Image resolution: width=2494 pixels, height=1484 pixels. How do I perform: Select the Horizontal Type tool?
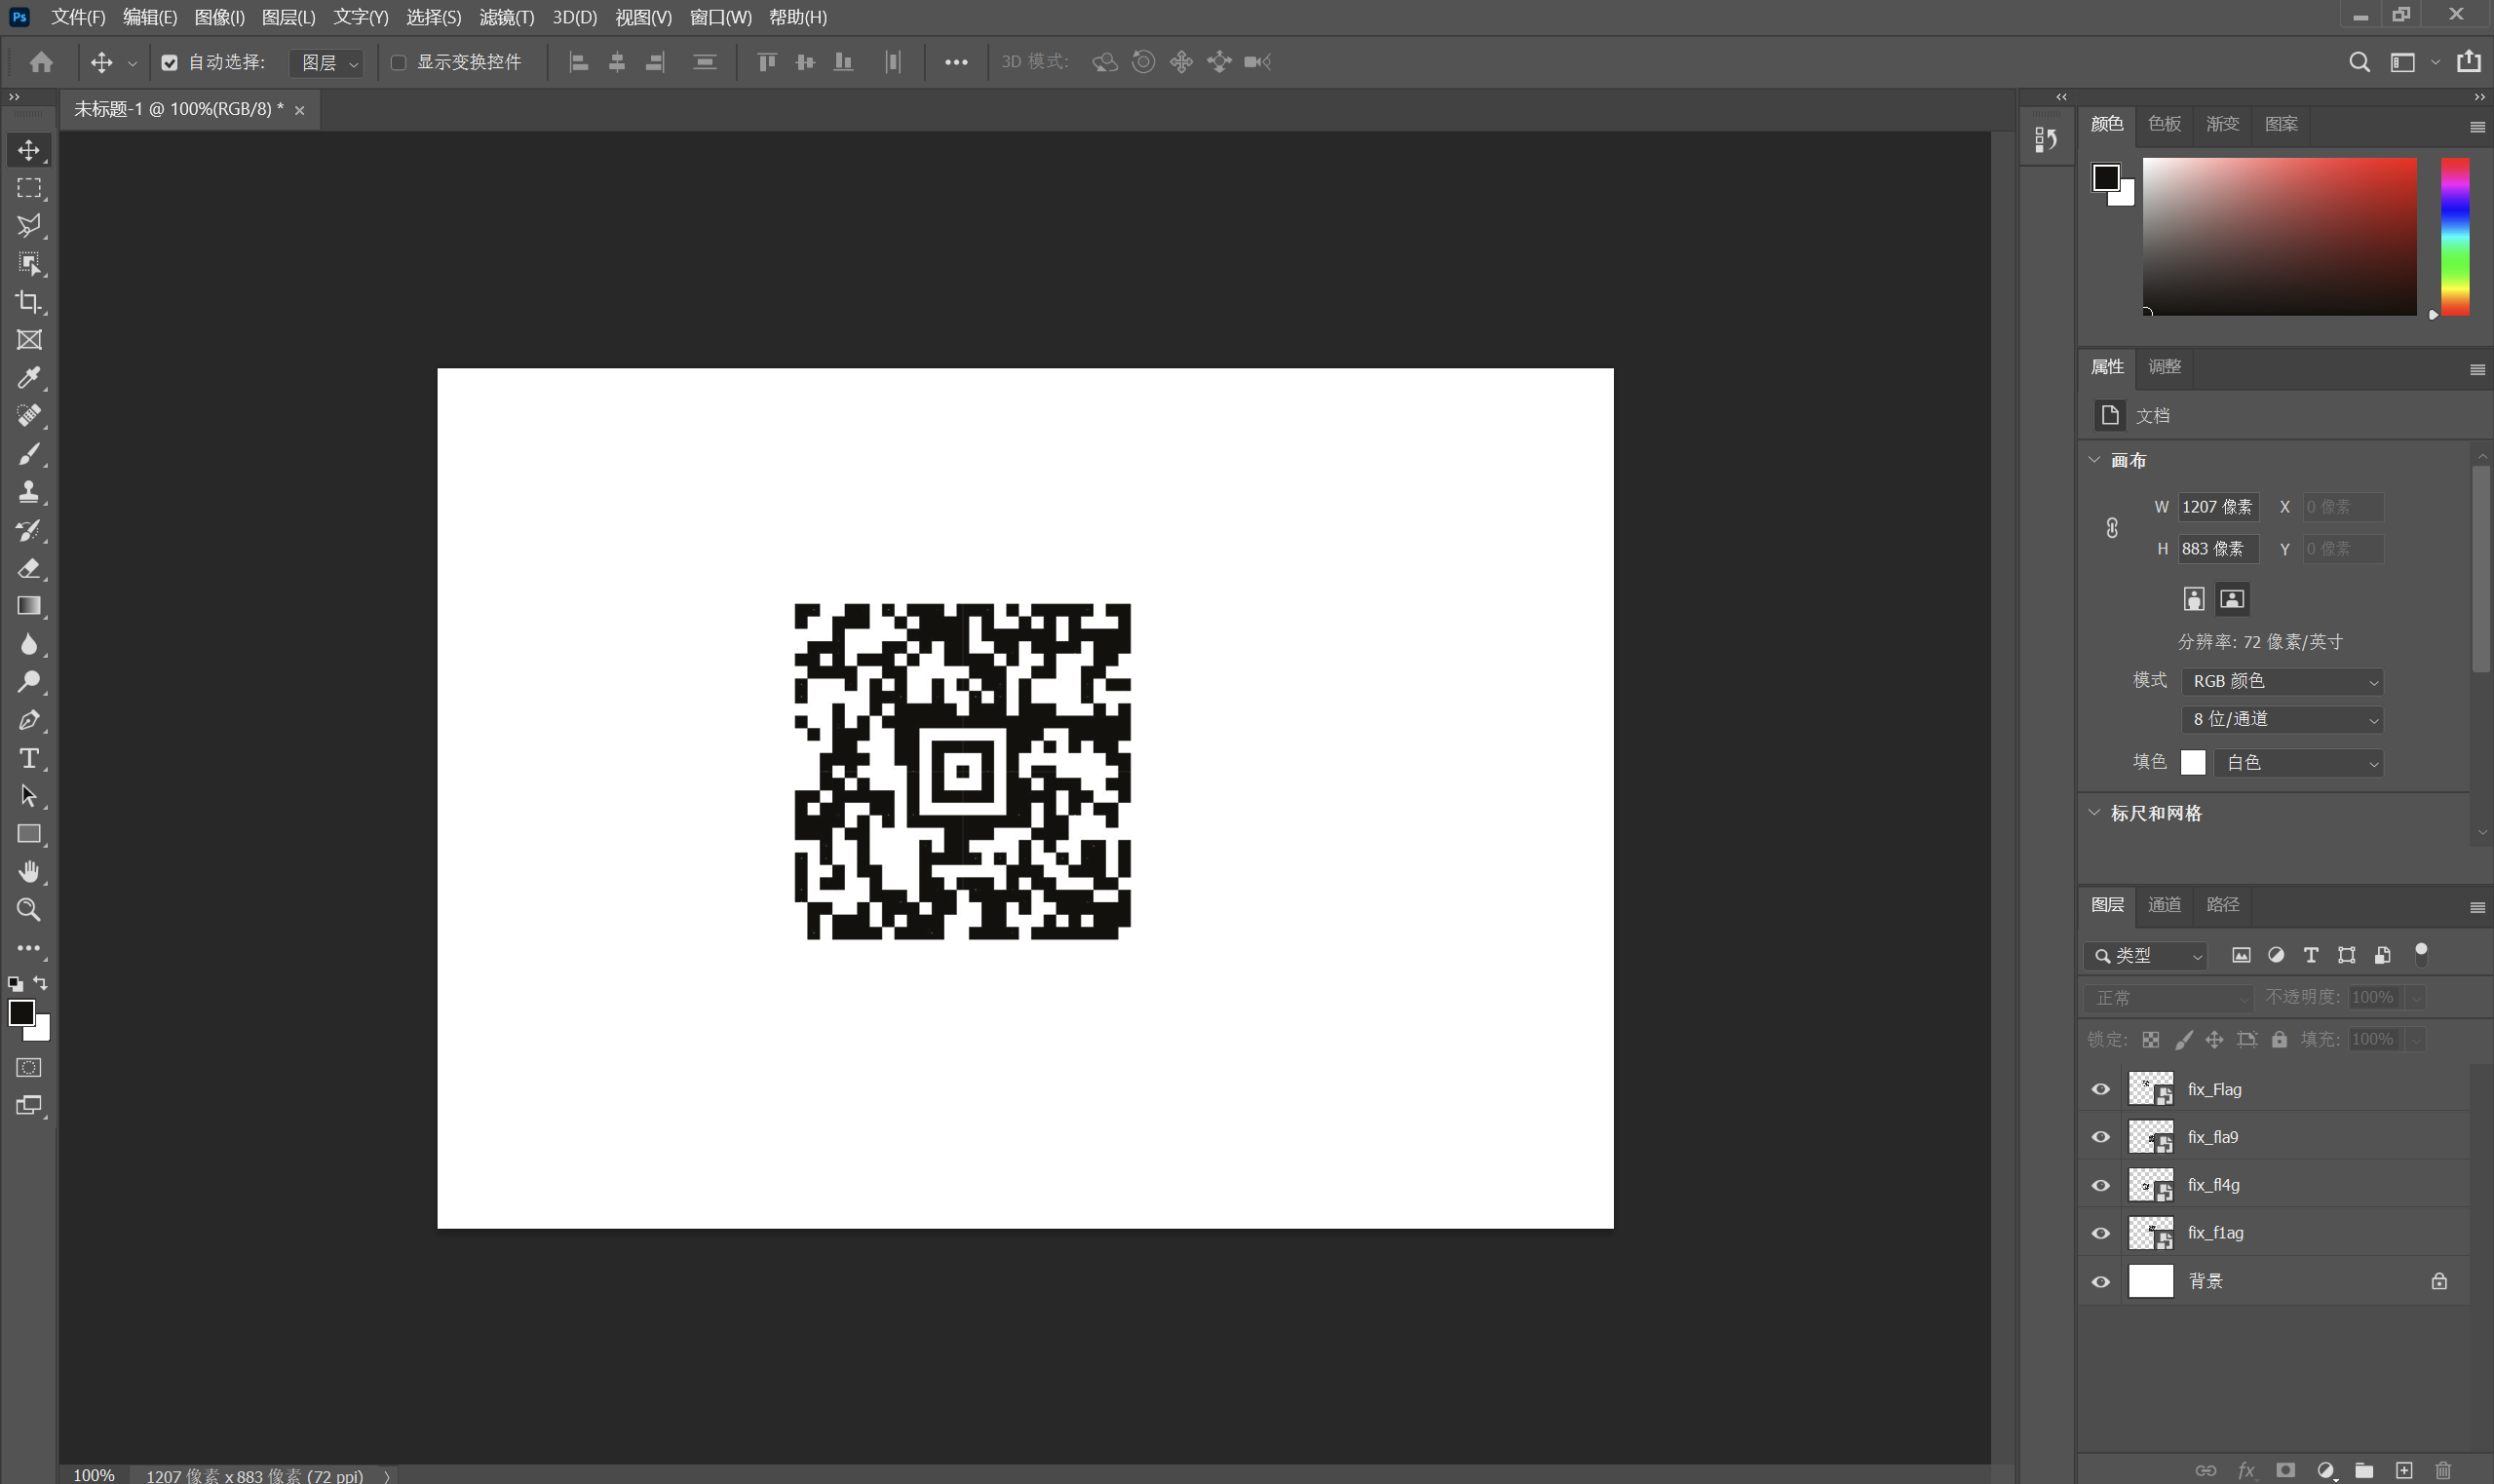click(28, 758)
